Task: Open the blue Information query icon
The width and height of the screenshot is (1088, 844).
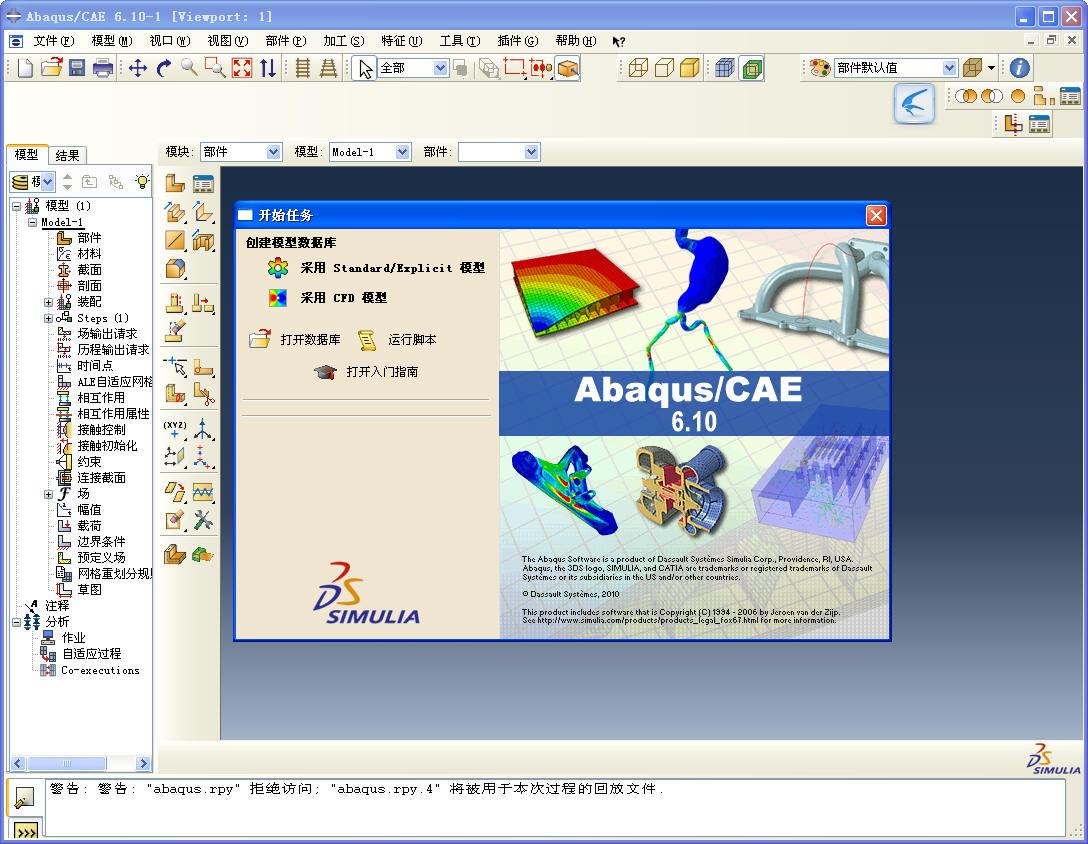Action: pyautogui.click(x=1019, y=68)
